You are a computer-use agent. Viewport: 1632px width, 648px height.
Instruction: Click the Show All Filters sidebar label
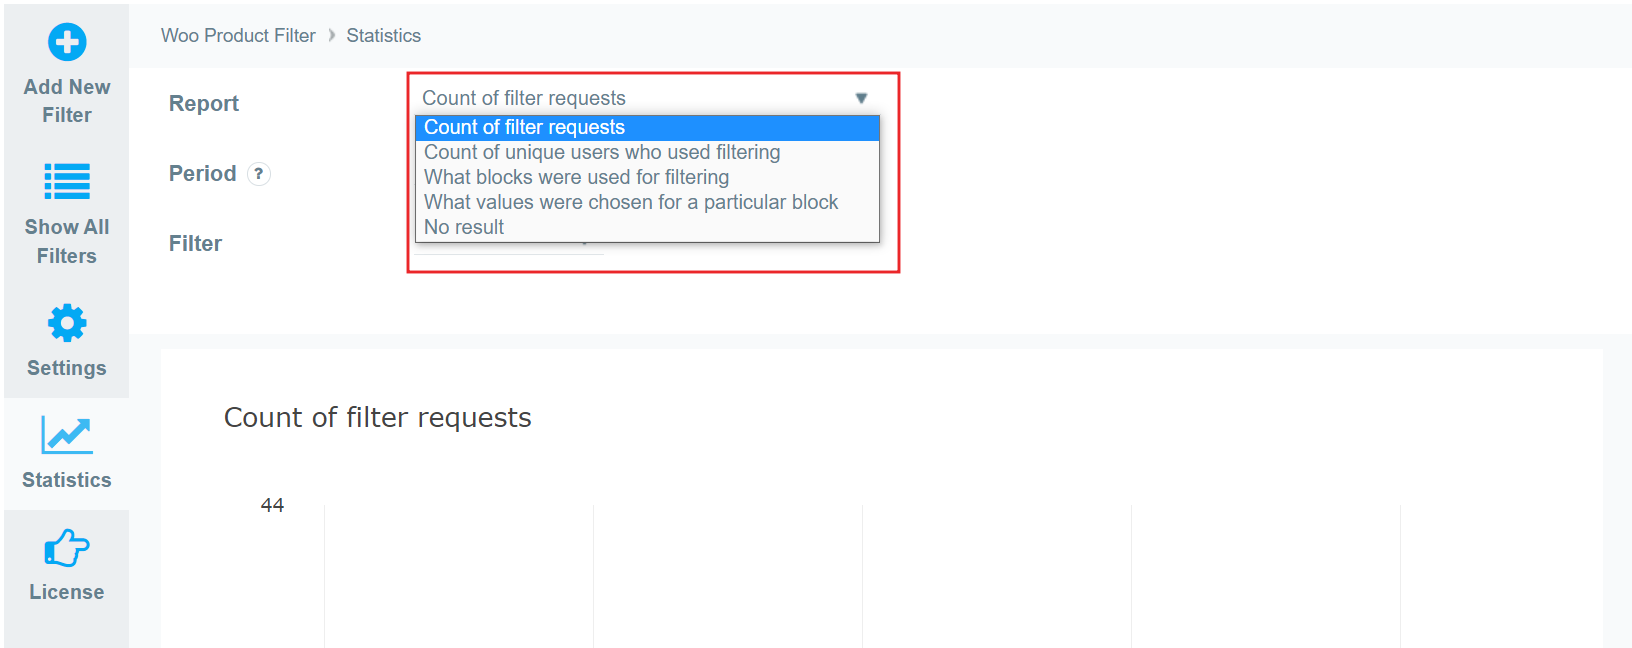[67, 241]
